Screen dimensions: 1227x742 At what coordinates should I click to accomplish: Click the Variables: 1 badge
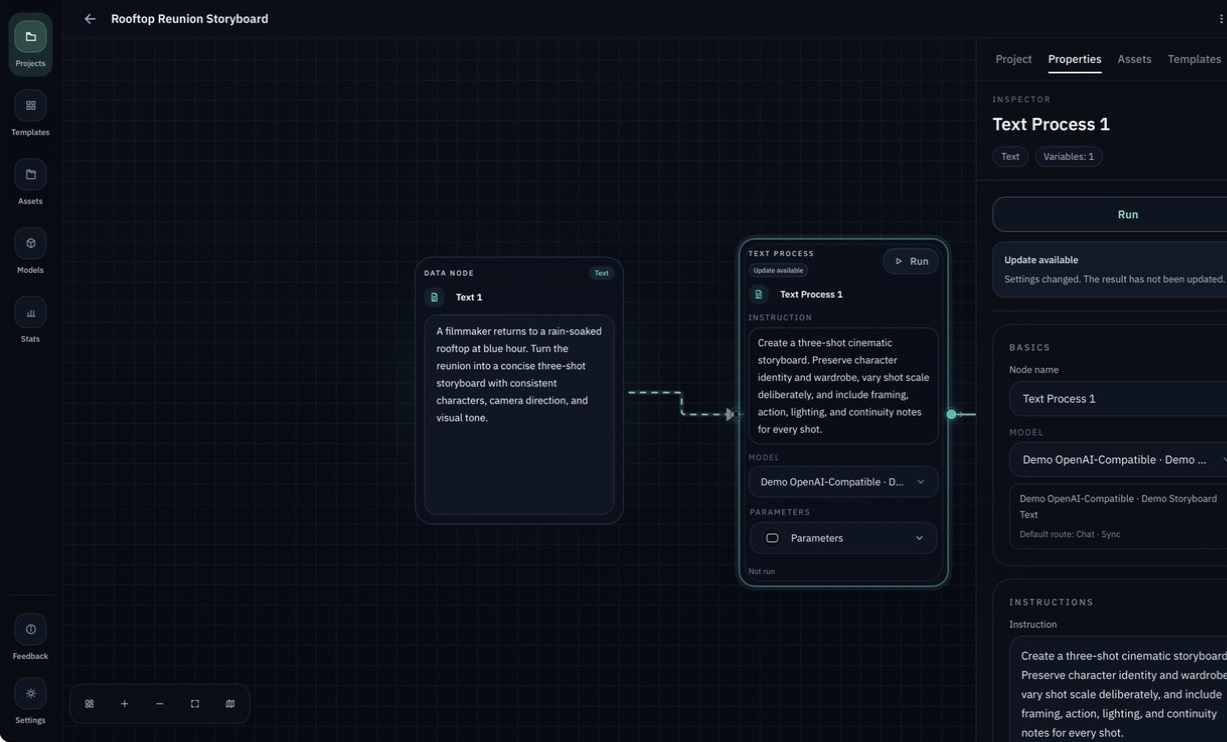point(1068,157)
